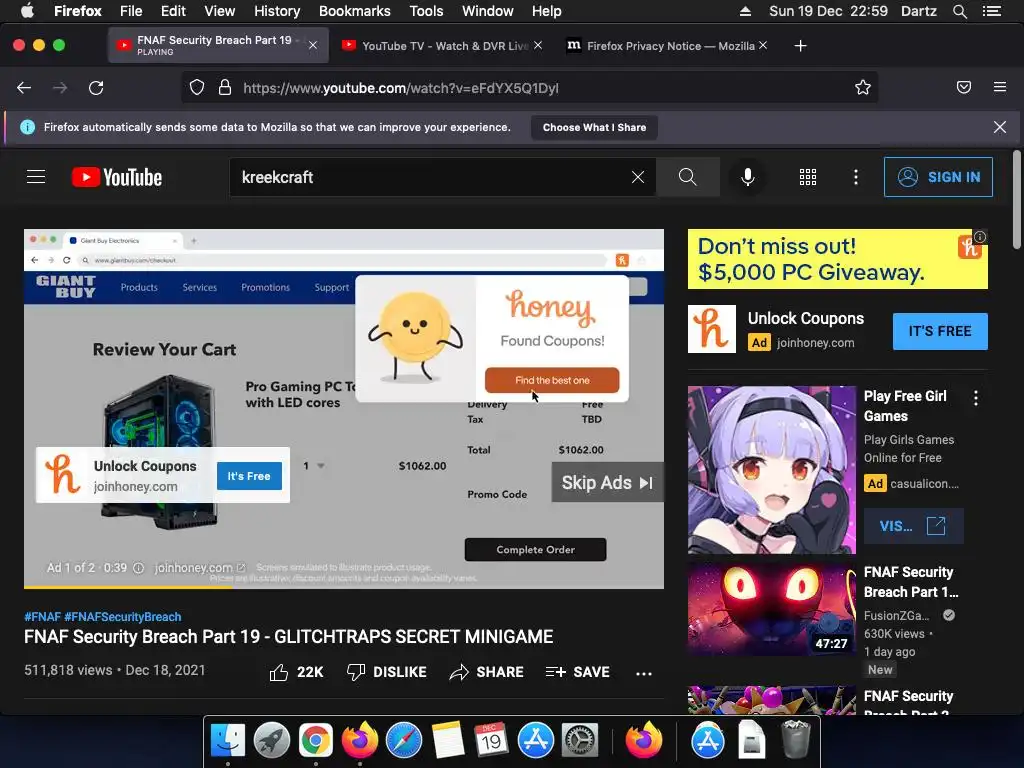Close the Firefox Privacy Notice tab
1024x768 pixels.
coord(763,45)
